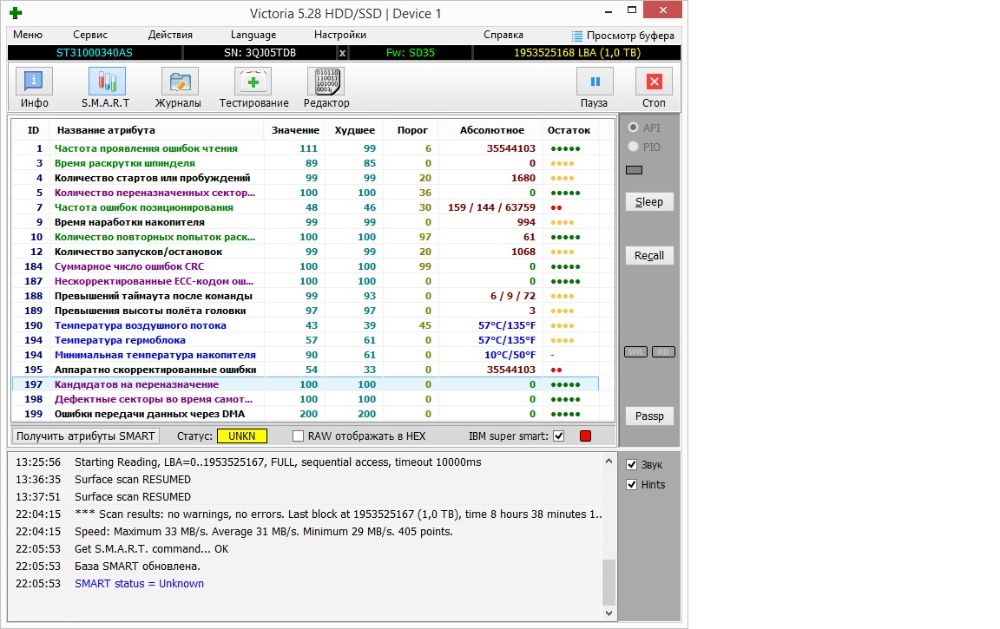Sort by the Порог column header

pyautogui.click(x=412, y=130)
